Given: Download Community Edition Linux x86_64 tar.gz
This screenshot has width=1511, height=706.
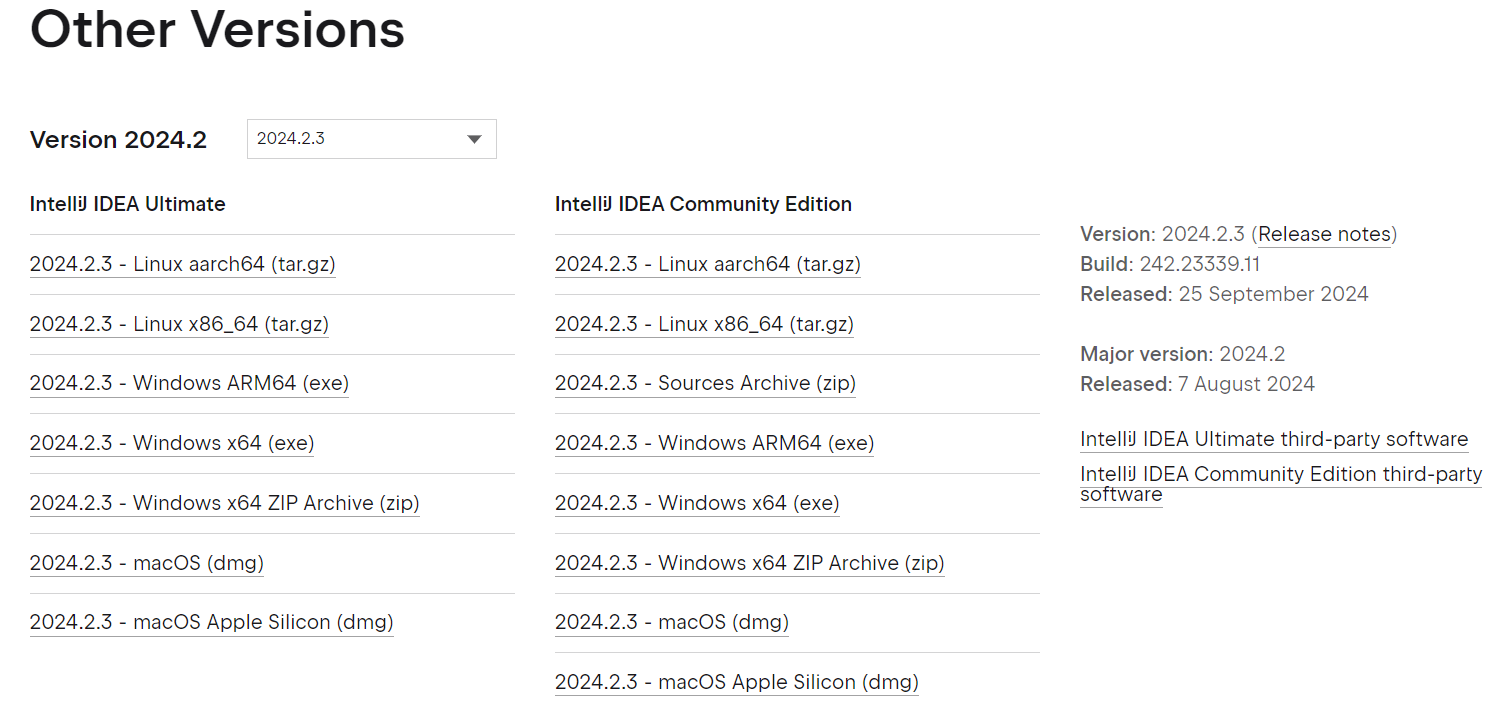Looking at the screenshot, I should 704,324.
